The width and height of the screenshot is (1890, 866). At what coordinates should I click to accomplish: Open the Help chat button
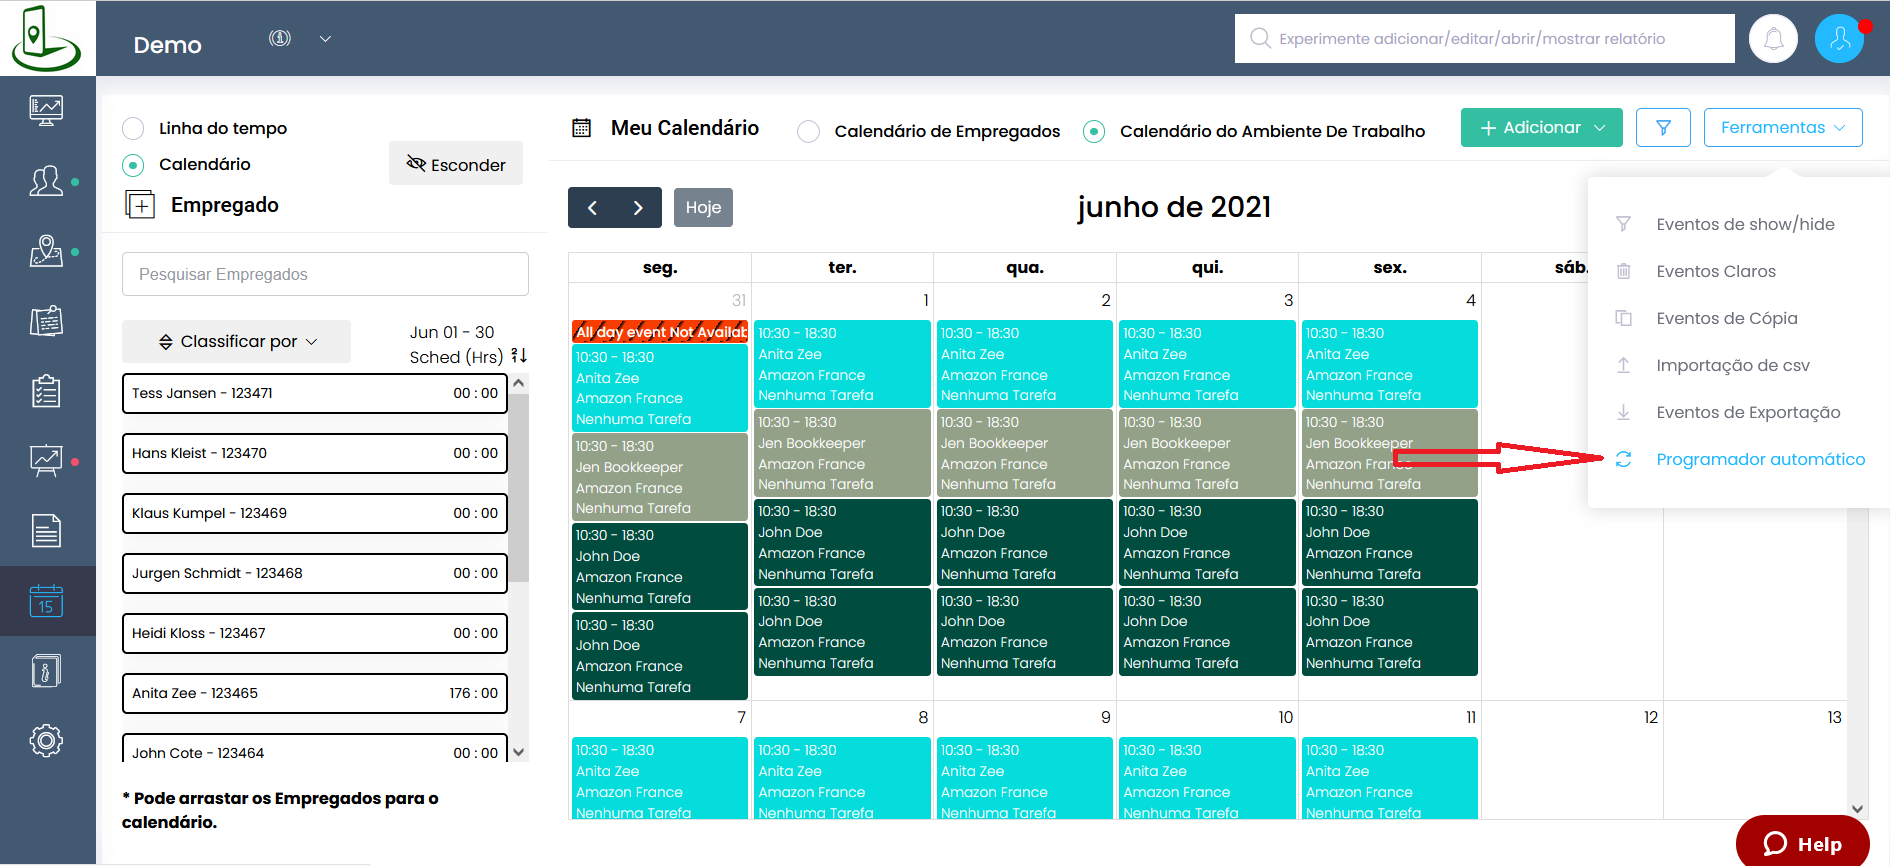tap(1802, 843)
